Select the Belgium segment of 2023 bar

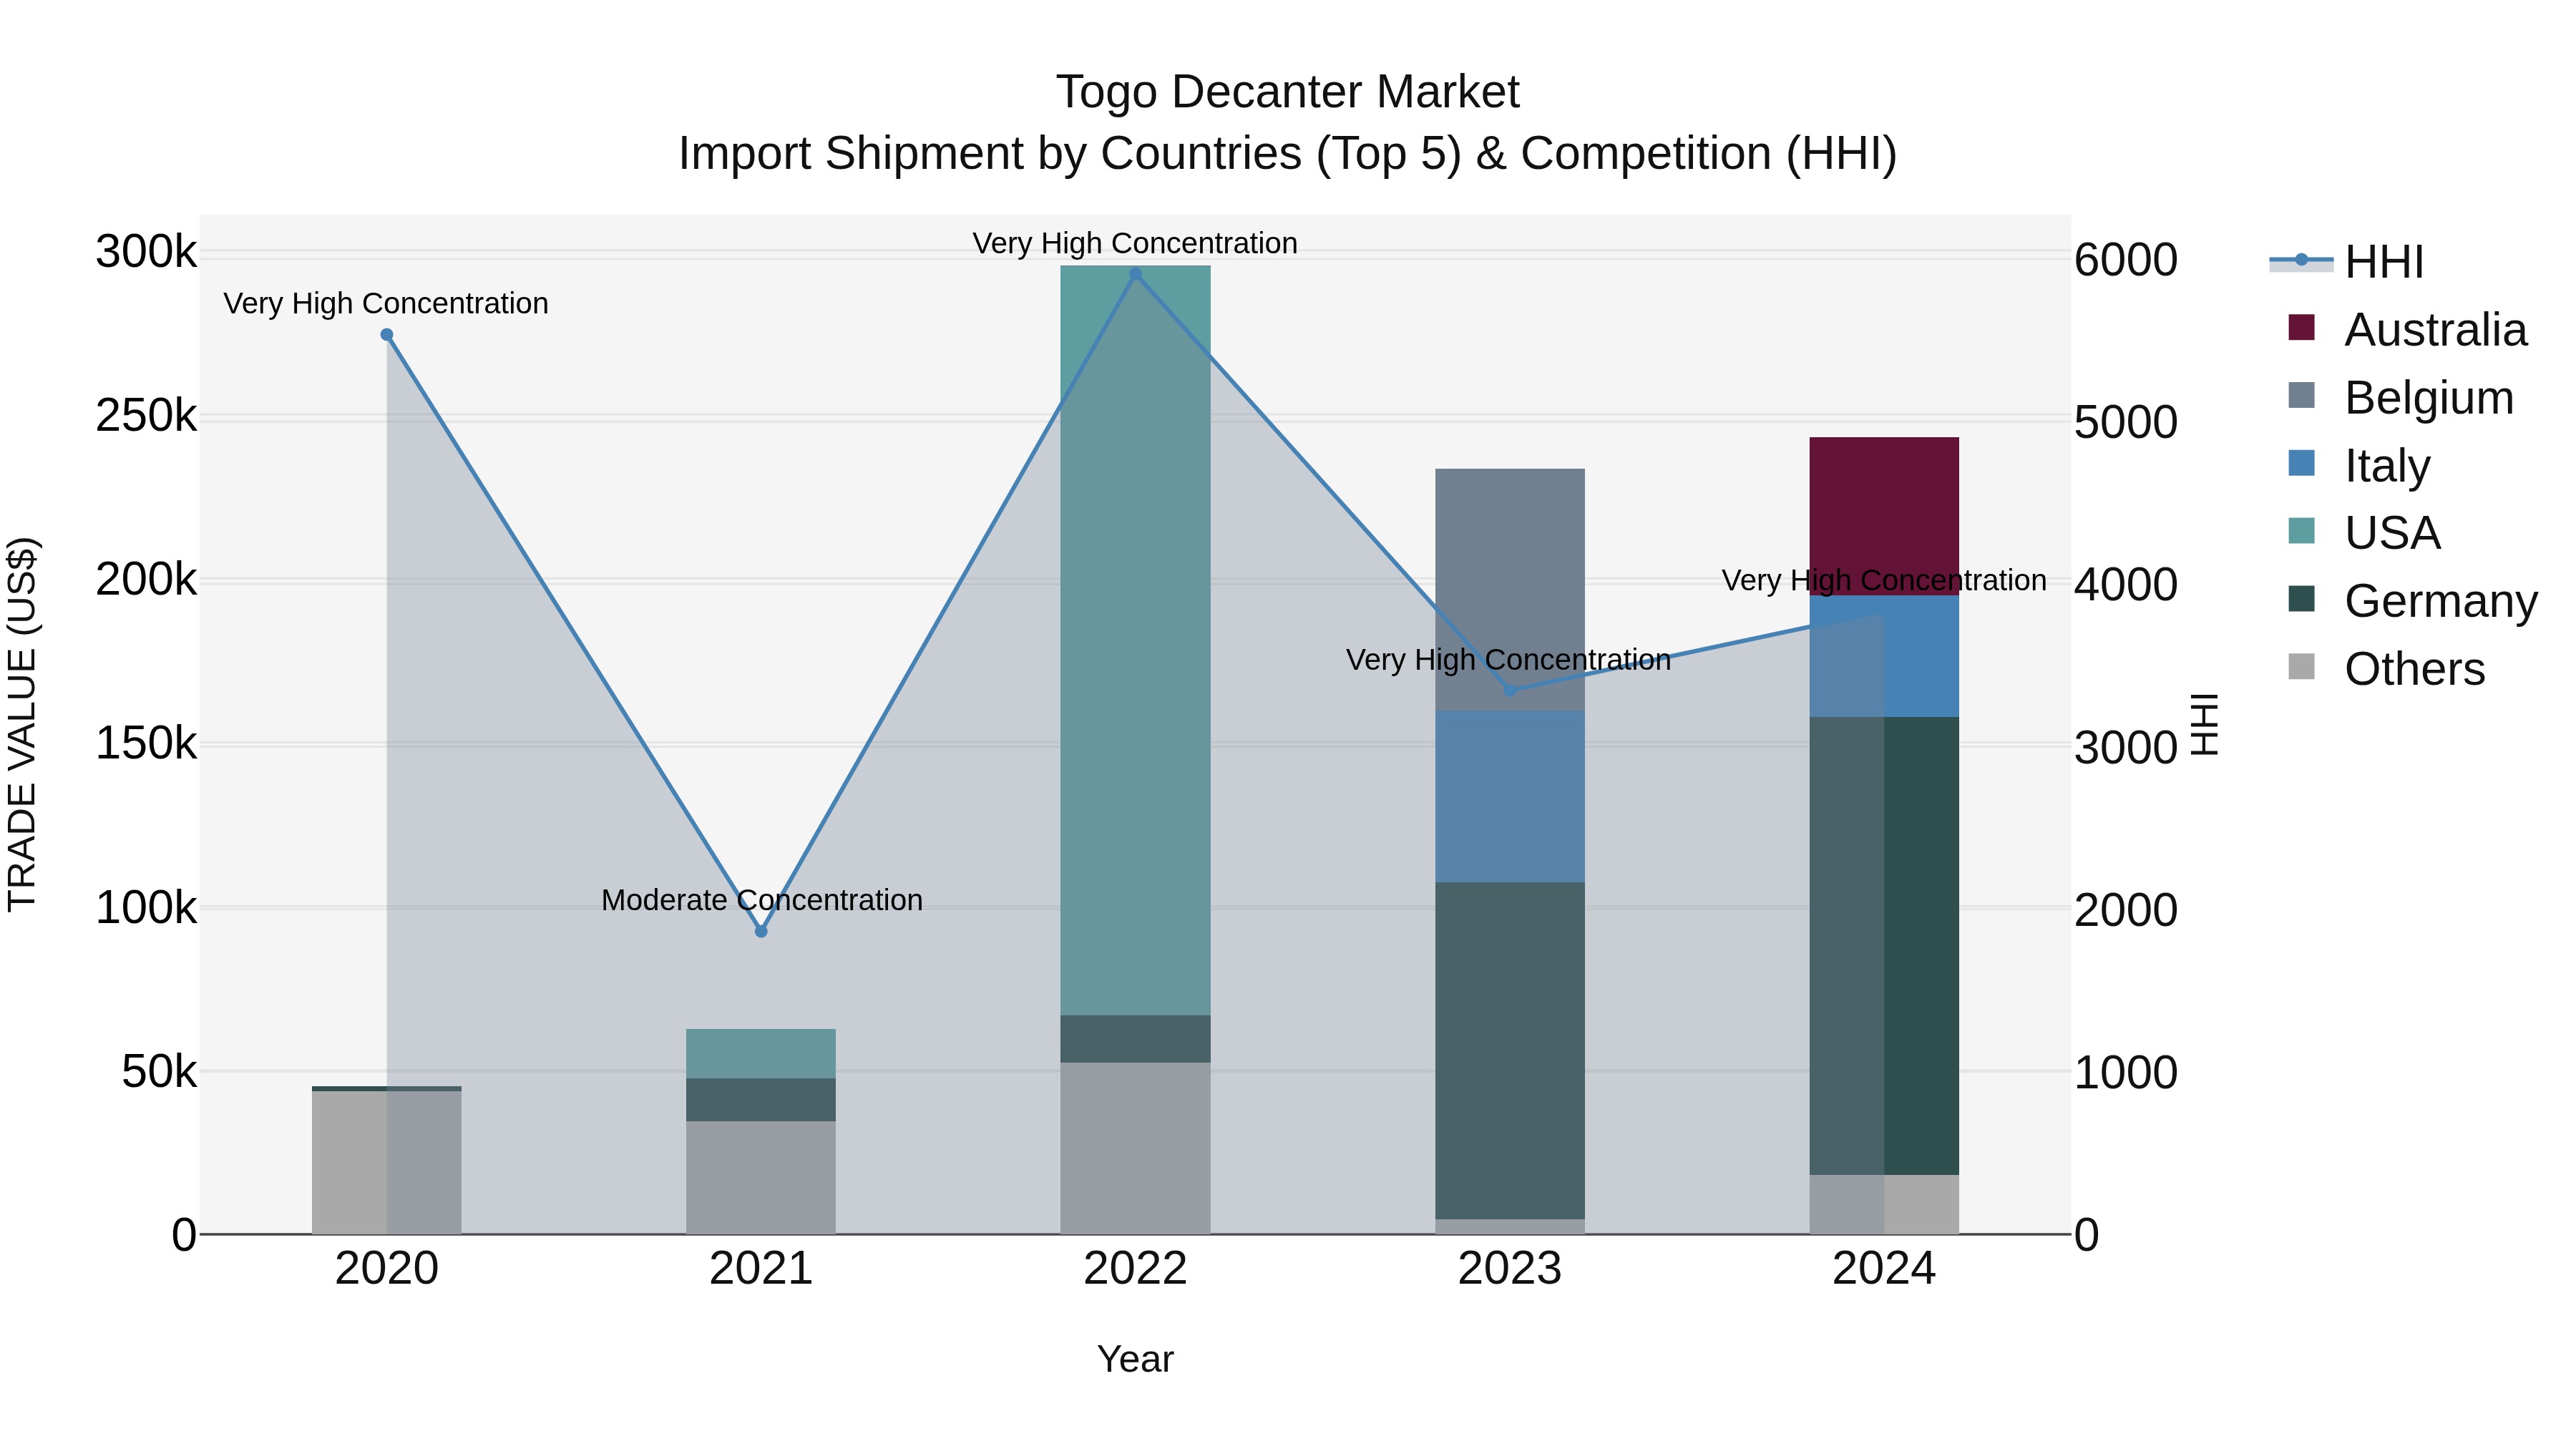pyautogui.click(x=1510, y=590)
